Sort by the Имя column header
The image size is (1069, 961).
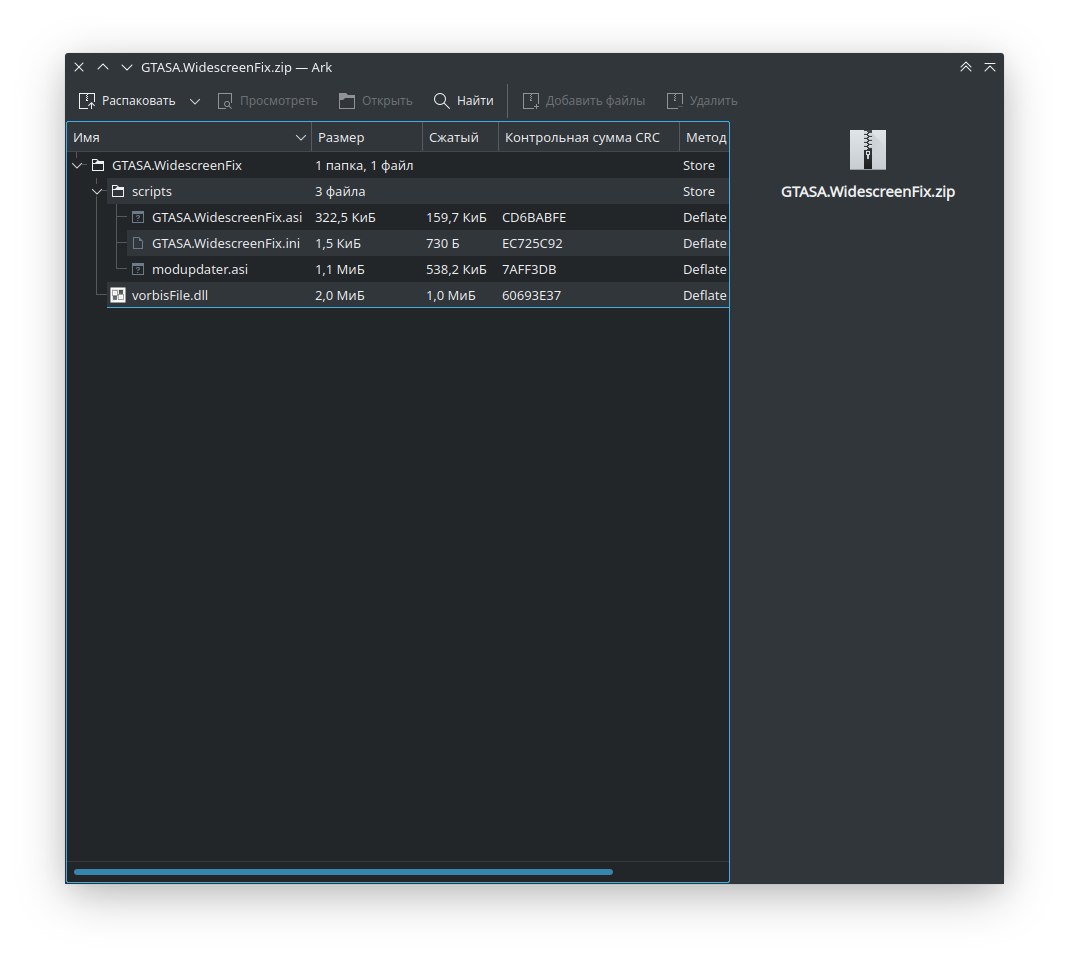[x=189, y=137]
